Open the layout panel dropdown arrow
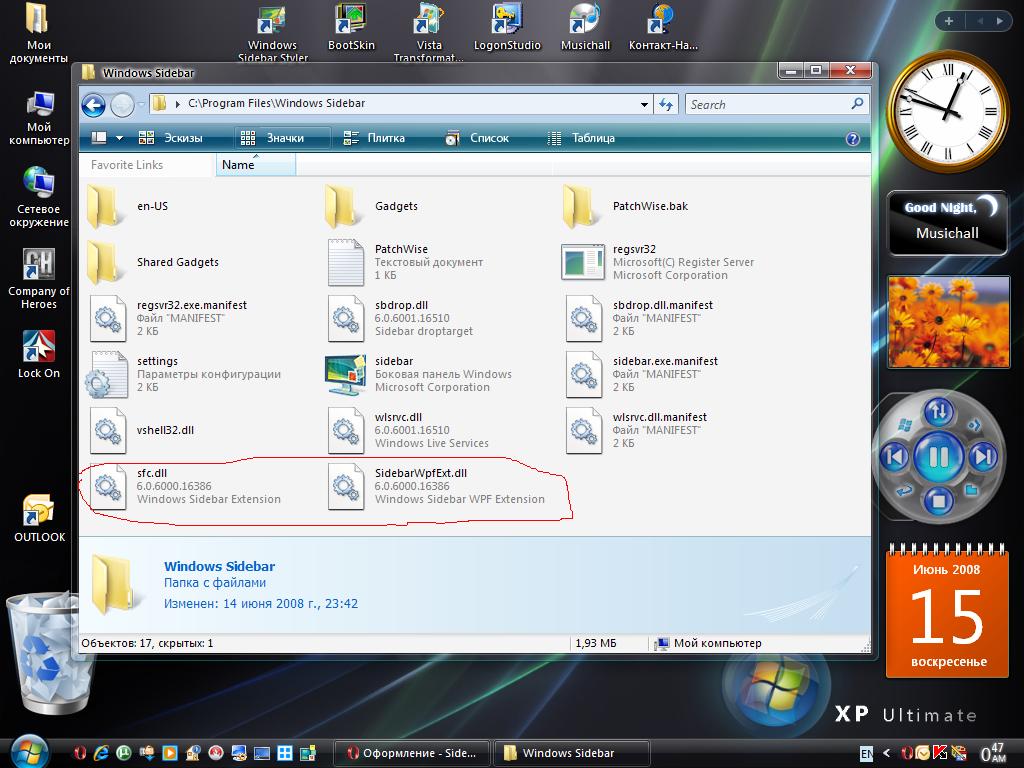This screenshot has width=1024, height=768. click(120, 138)
